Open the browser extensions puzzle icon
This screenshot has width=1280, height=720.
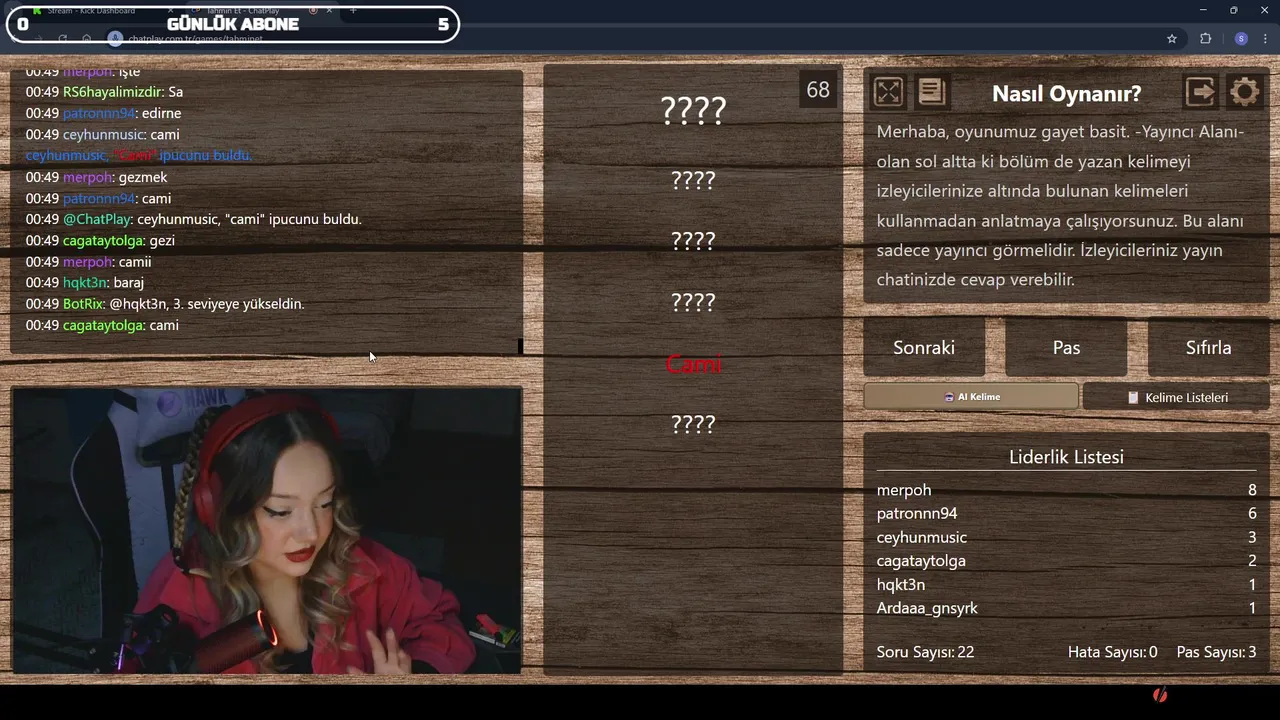click(1206, 38)
